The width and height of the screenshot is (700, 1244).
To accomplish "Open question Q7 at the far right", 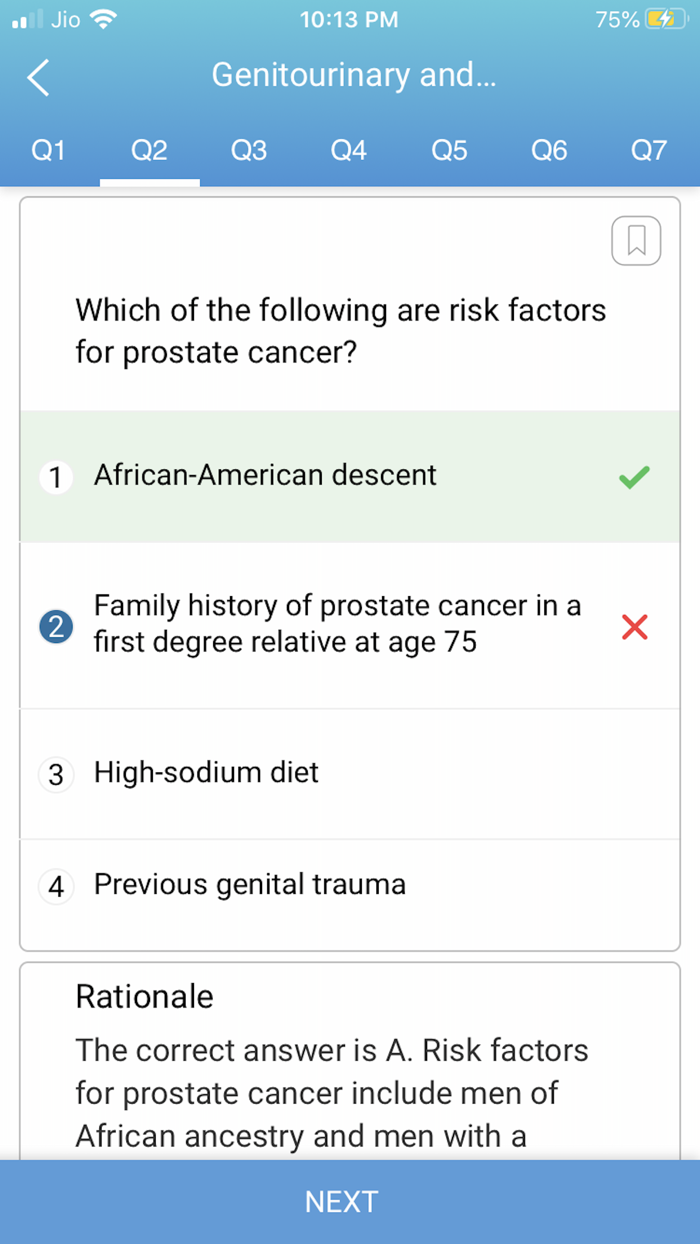I will (649, 150).
